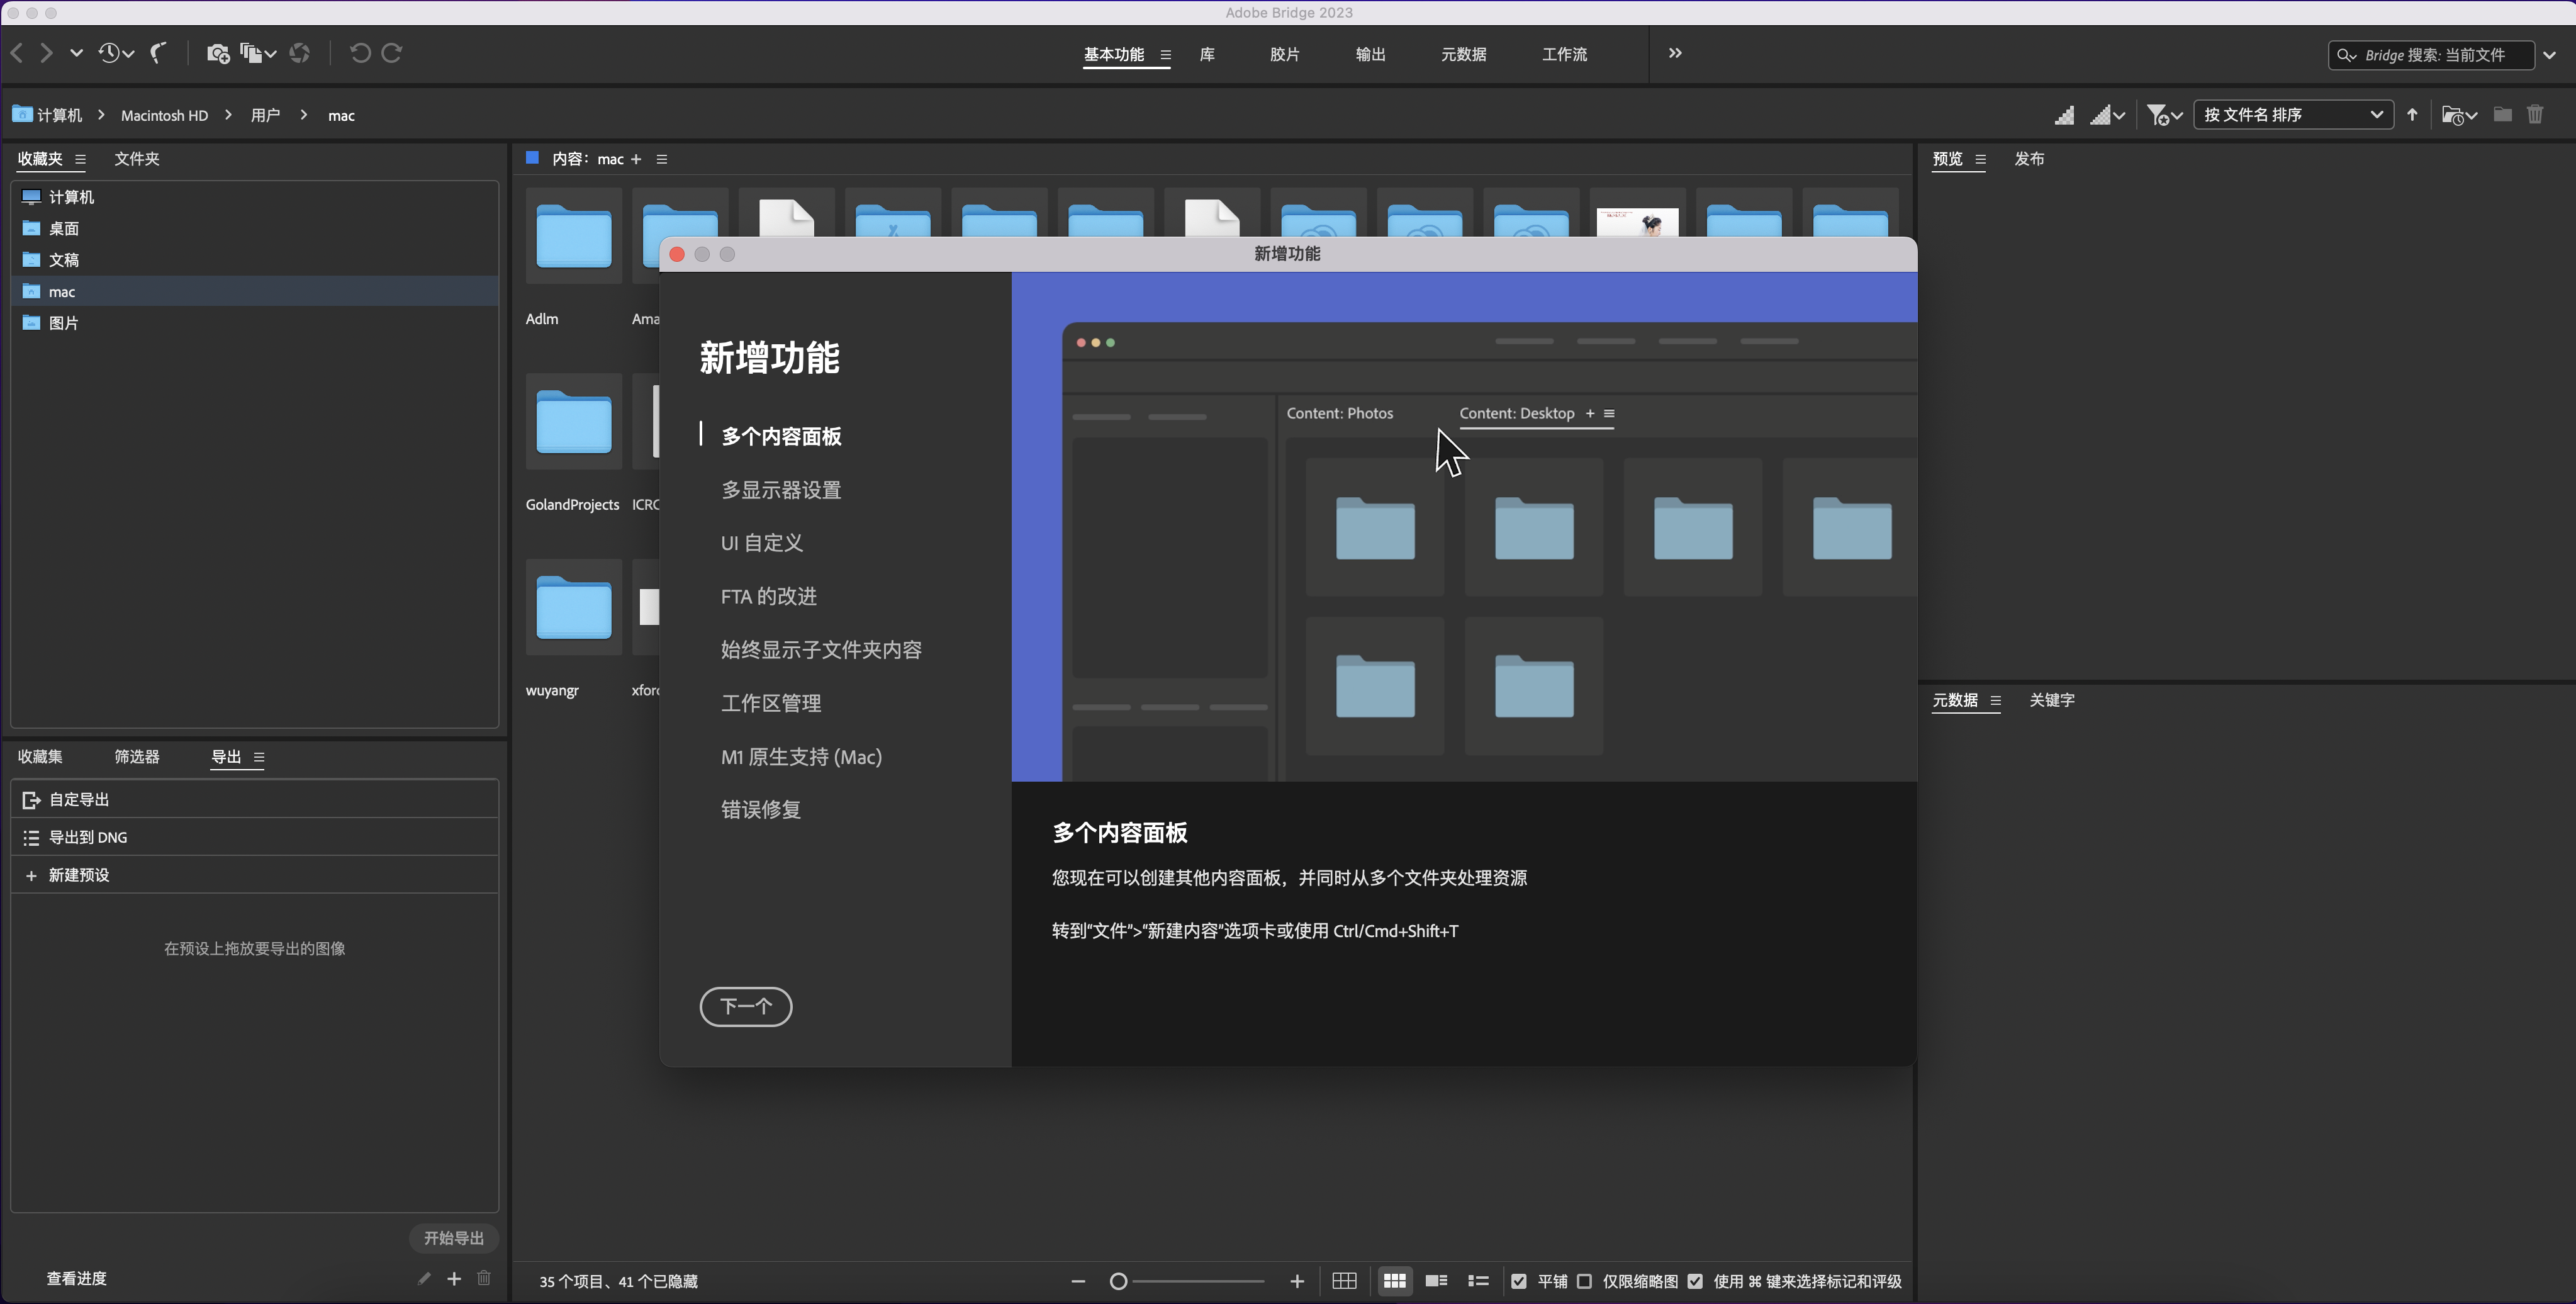This screenshot has width=2576, height=1304.
Task: Switch to list view icon
Action: tap(1478, 1281)
